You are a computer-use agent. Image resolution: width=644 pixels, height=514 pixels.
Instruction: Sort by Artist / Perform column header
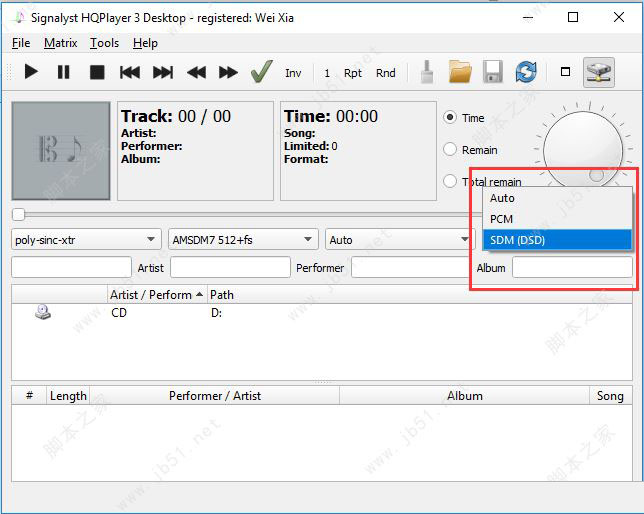[x=157, y=295]
